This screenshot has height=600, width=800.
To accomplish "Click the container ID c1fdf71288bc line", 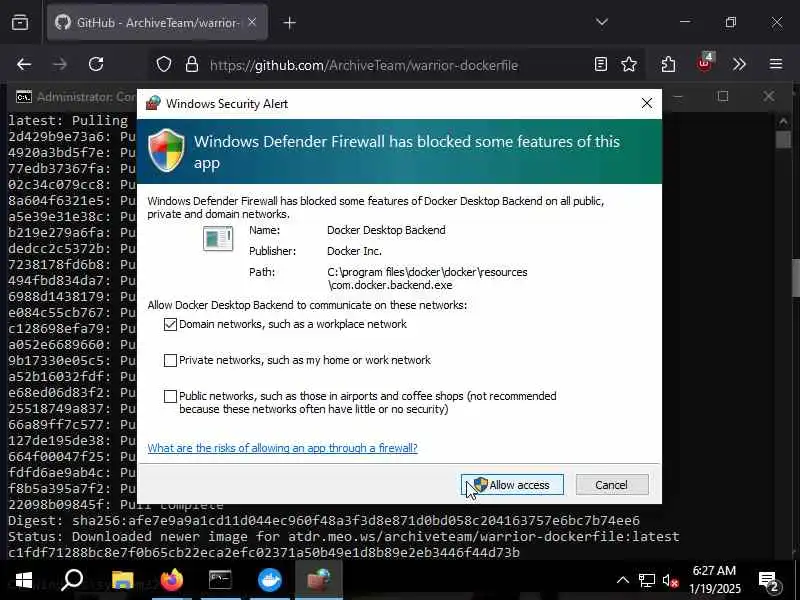I will coord(264,553).
